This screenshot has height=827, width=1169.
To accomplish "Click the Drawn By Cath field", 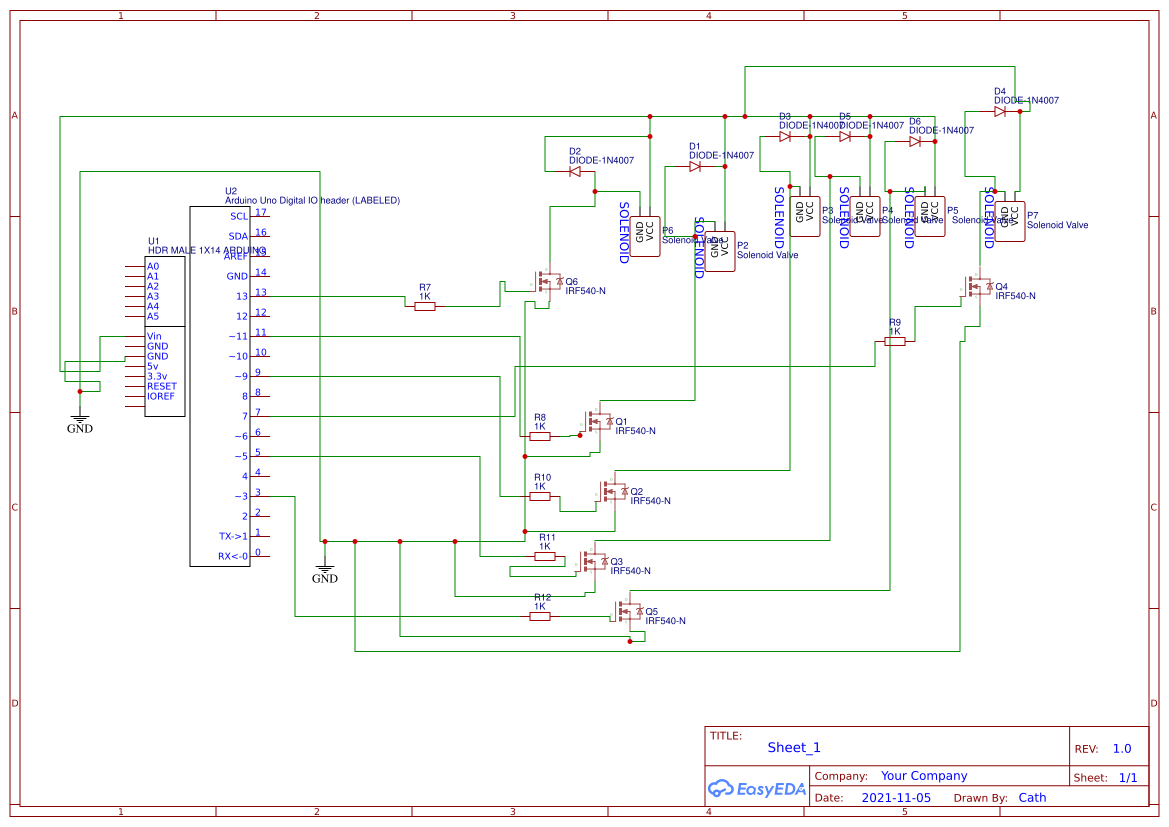I will 1033,797.
